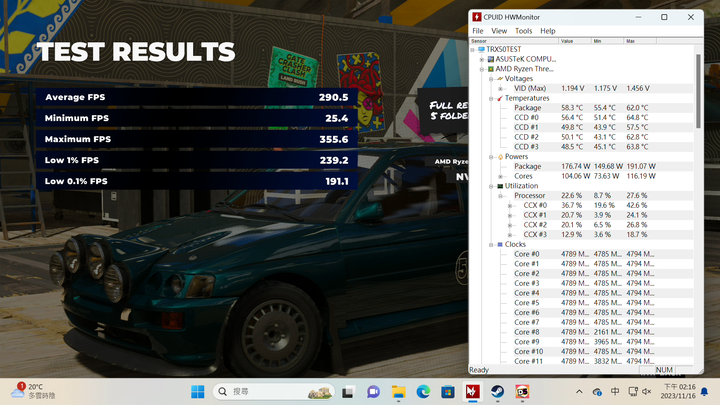Click the Minimum FPS result row

click(197, 118)
